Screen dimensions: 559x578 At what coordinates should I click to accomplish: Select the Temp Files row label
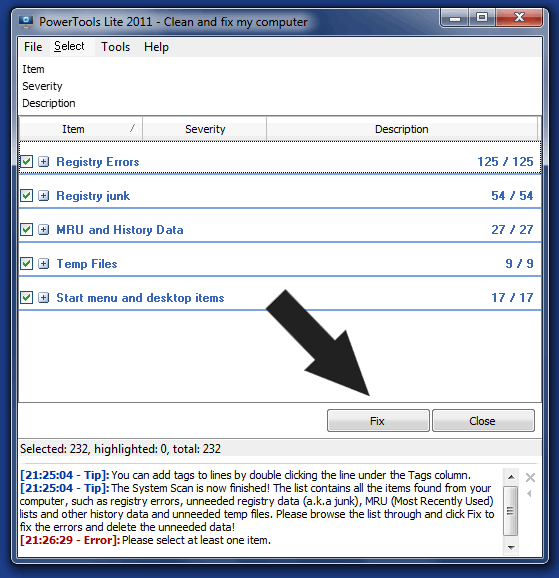(x=87, y=264)
